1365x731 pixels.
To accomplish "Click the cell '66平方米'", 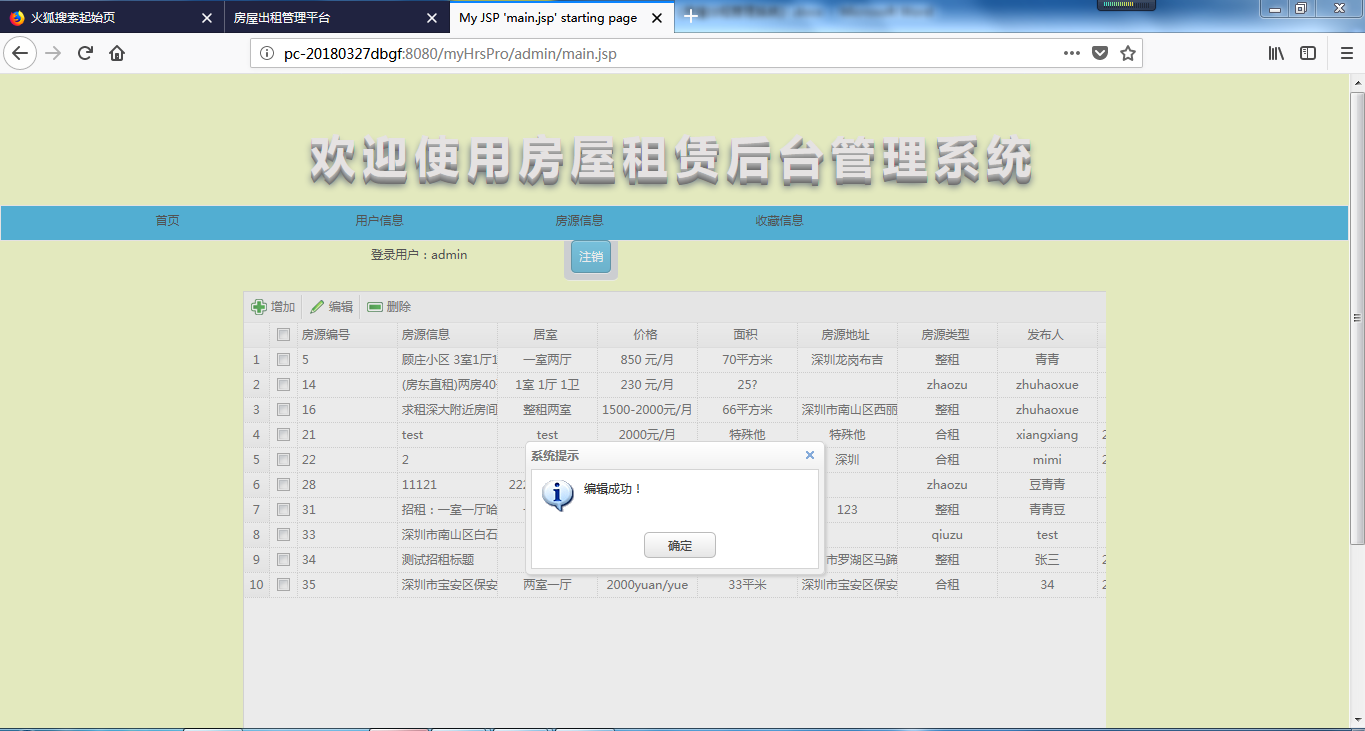I will pyautogui.click(x=747, y=410).
